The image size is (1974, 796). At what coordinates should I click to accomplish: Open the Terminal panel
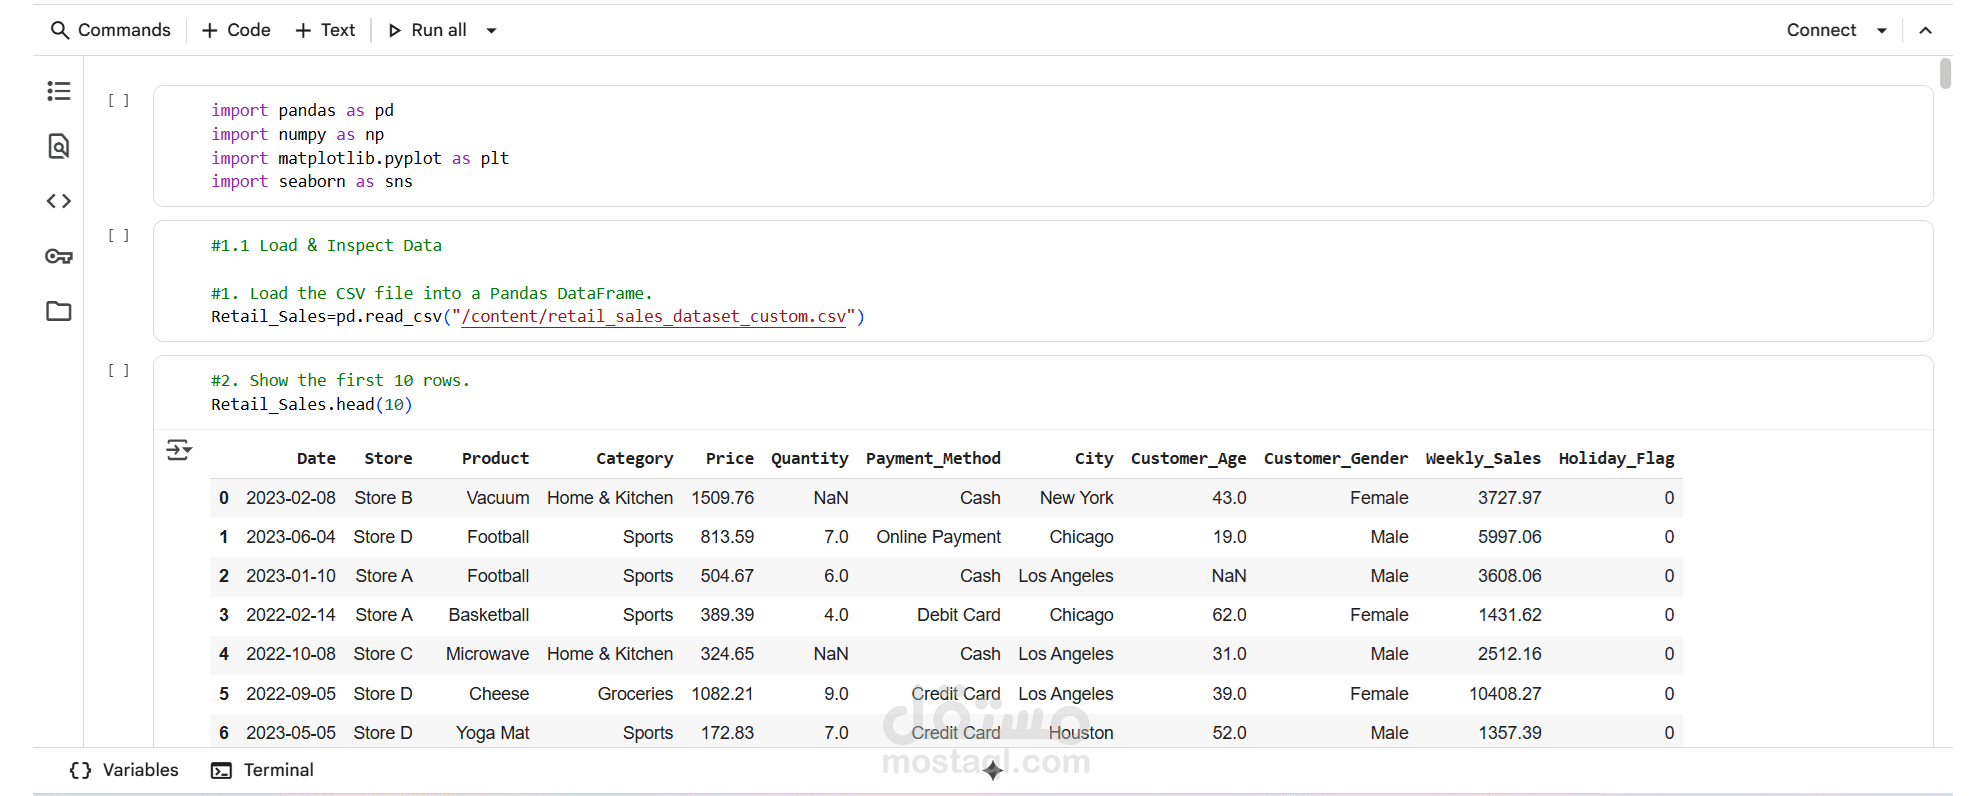(x=262, y=770)
